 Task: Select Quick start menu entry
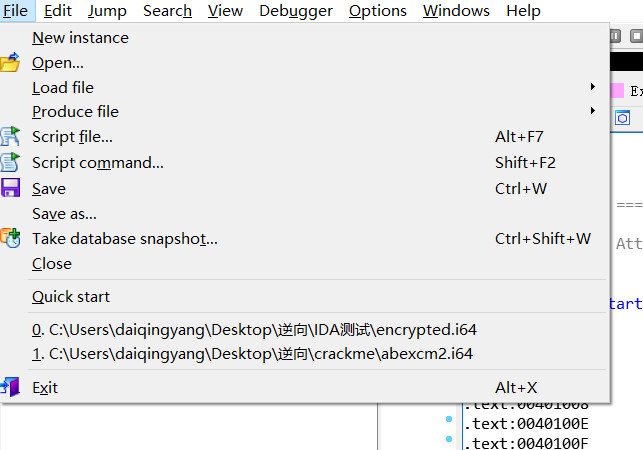point(71,297)
